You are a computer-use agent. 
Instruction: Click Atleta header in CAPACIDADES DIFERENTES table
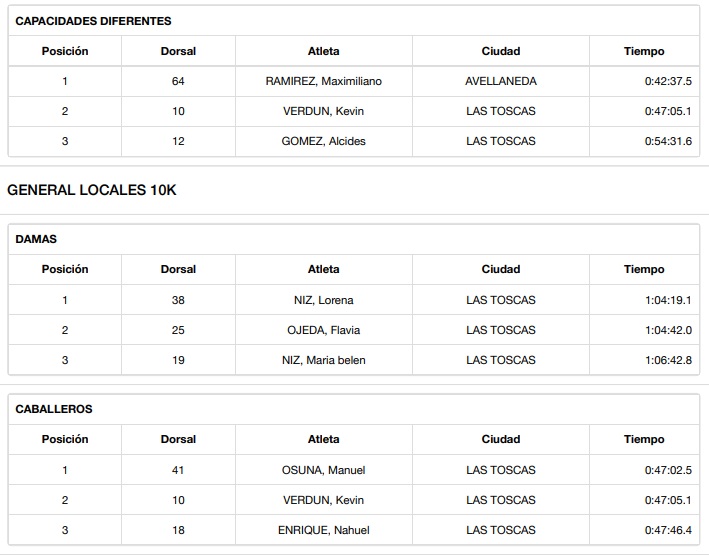click(x=323, y=51)
